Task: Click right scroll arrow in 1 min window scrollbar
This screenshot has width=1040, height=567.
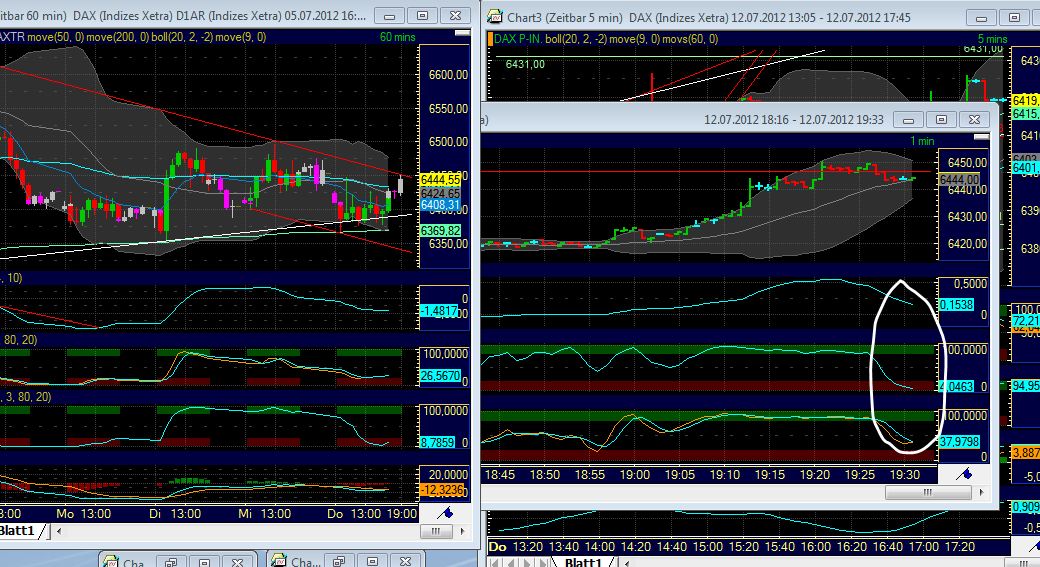Action: coord(981,492)
